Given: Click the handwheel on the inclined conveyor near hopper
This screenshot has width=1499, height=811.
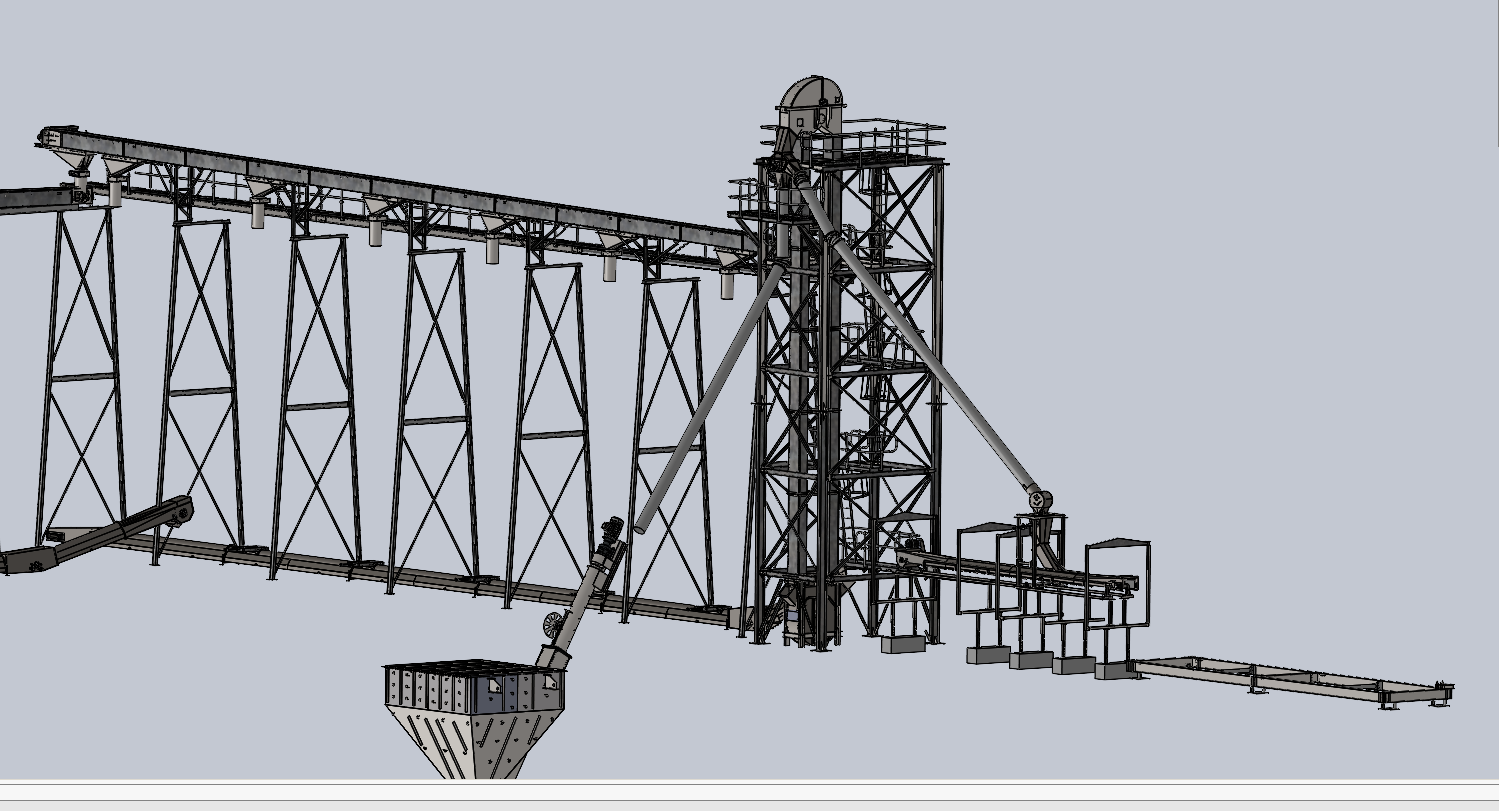Looking at the screenshot, I should click(x=552, y=626).
